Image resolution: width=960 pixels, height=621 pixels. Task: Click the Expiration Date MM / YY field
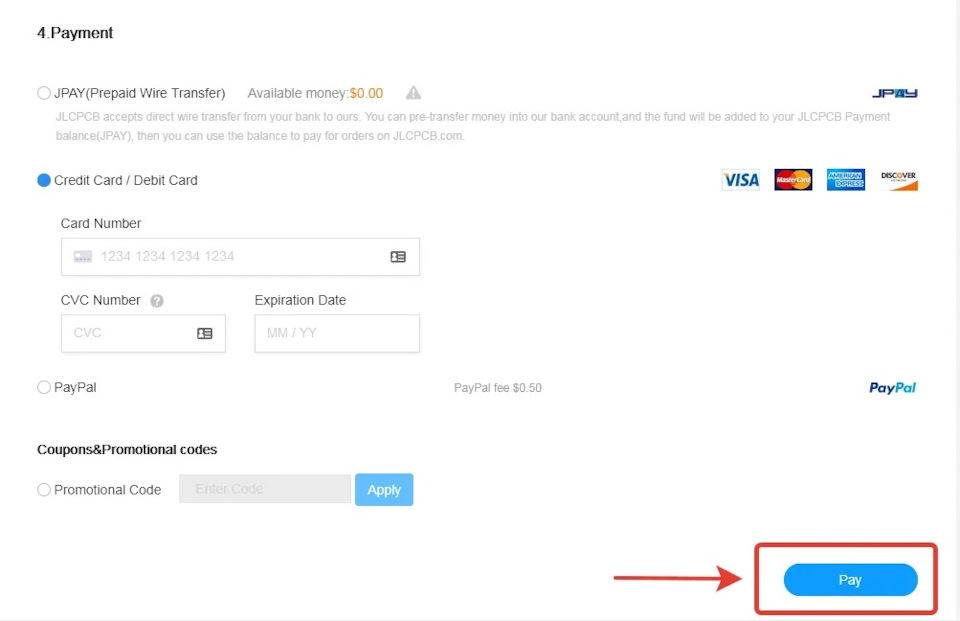point(337,333)
